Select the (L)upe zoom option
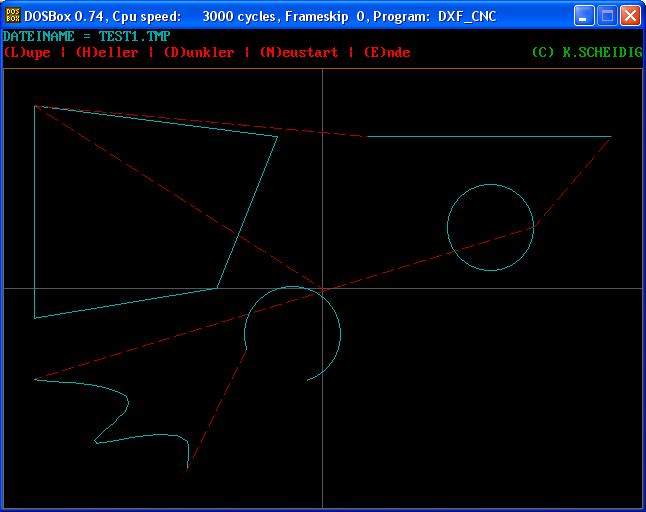Image resolution: width=646 pixels, height=512 pixels. (27, 53)
